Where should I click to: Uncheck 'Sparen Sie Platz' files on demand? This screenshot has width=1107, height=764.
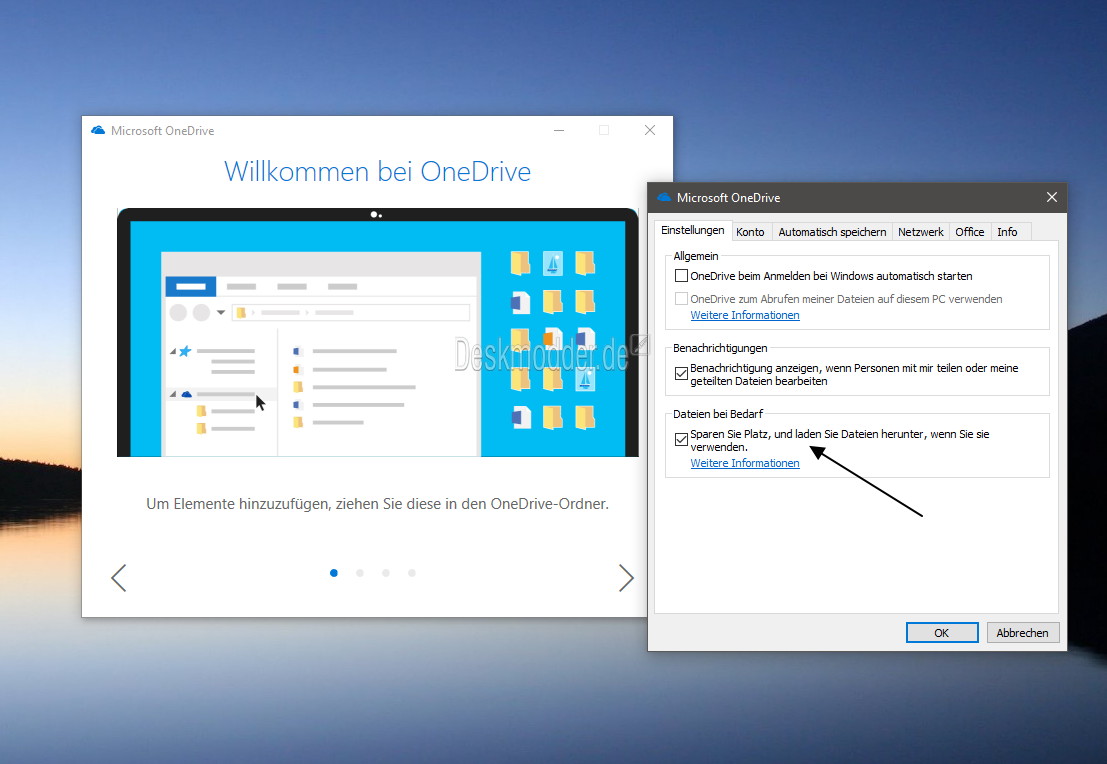[681, 439]
